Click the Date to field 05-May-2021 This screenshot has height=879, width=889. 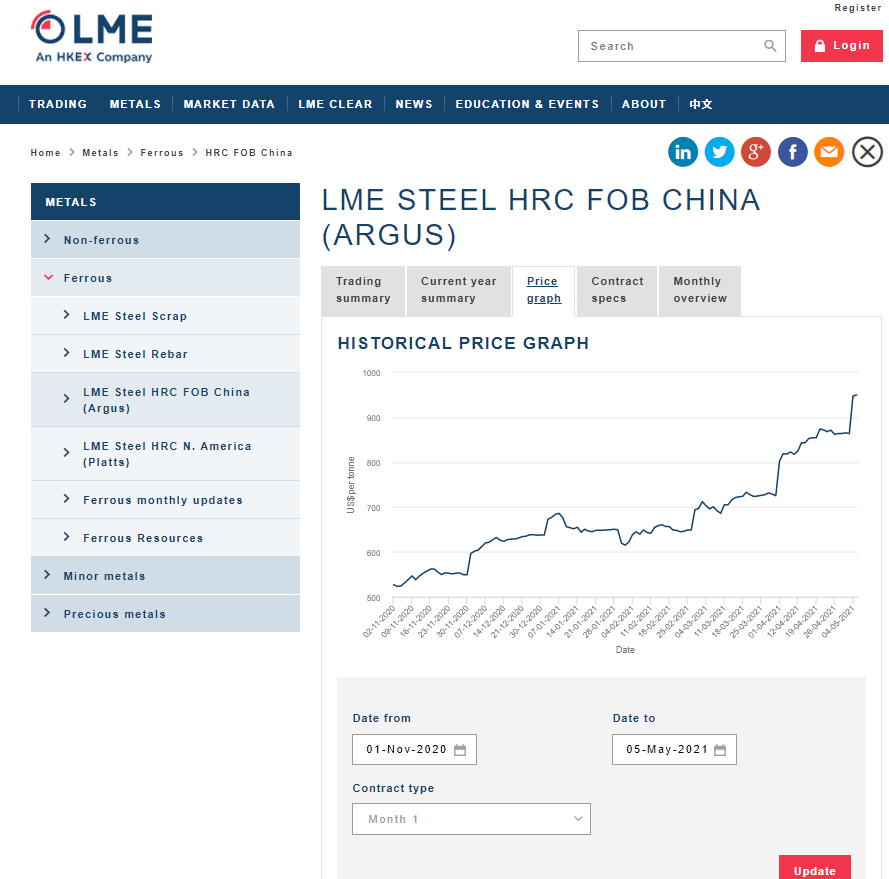point(674,750)
